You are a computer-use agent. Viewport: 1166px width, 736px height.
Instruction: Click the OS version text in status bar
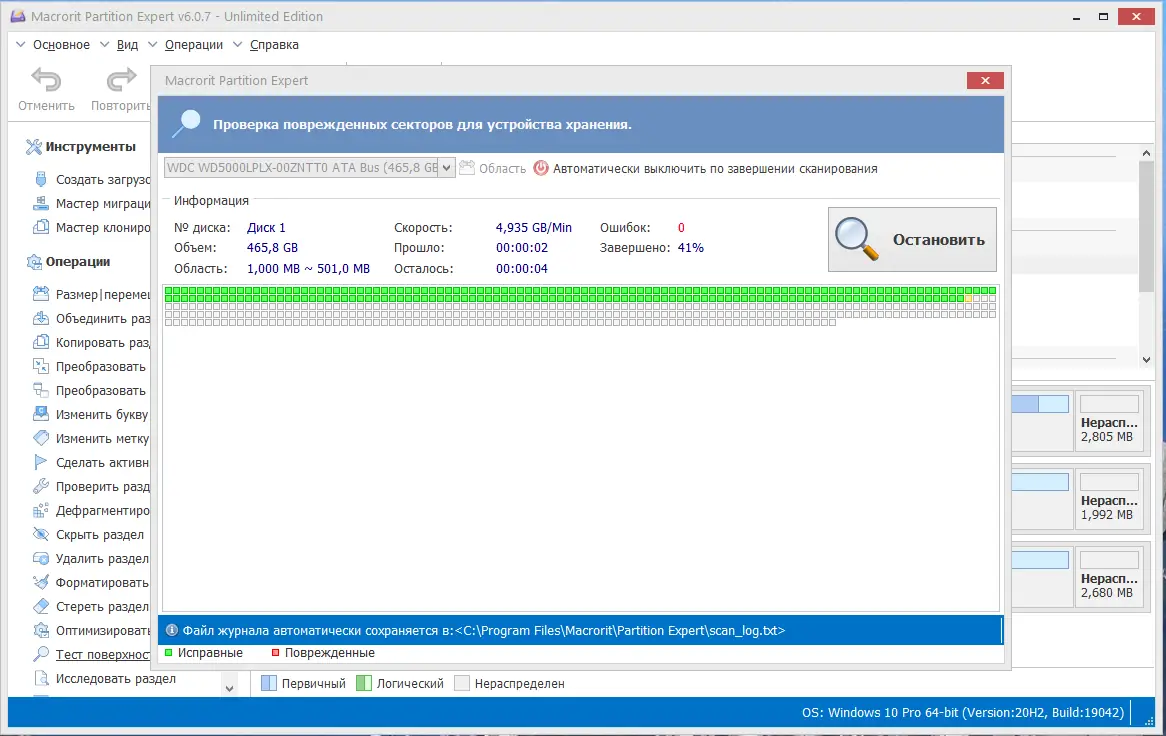coord(962,712)
